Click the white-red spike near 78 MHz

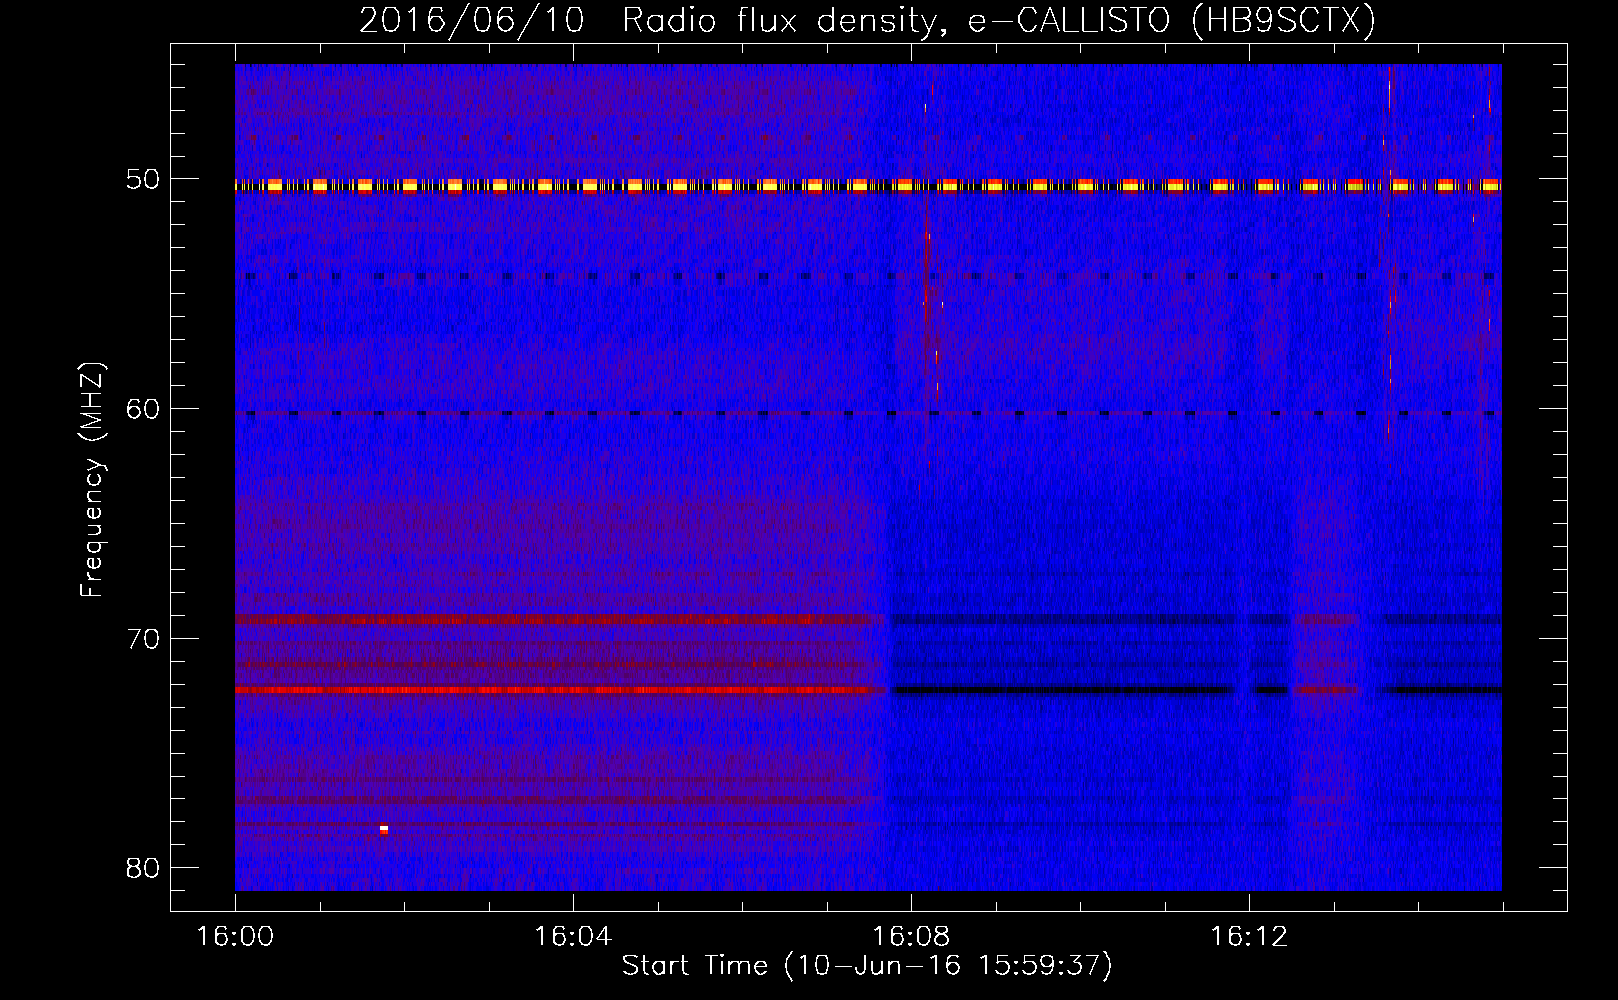click(384, 830)
